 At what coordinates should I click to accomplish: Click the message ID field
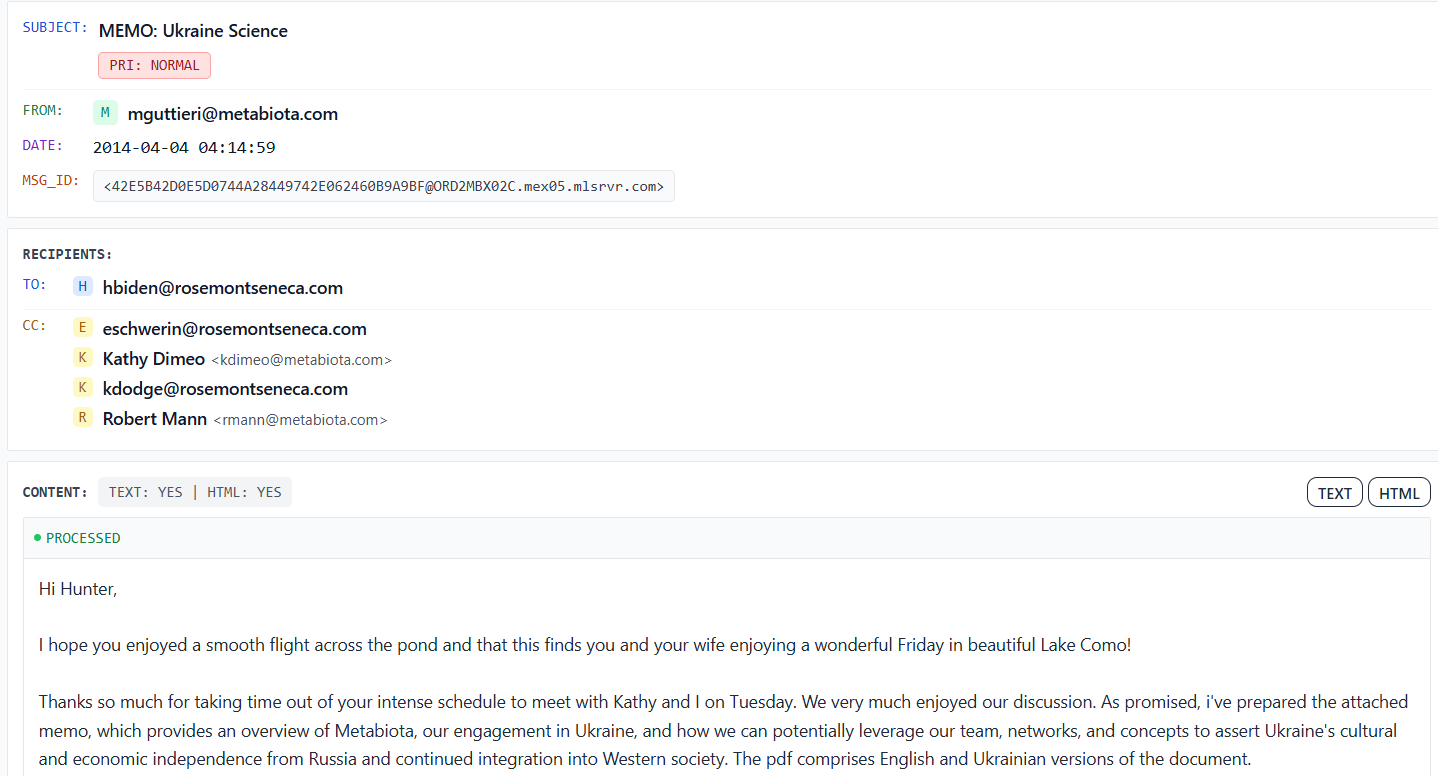384,186
